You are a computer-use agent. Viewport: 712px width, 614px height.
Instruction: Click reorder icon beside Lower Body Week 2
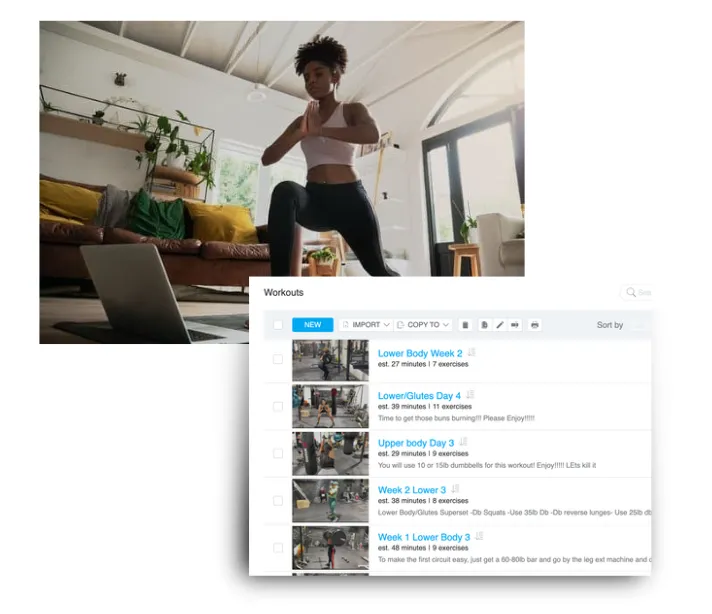point(472,352)
